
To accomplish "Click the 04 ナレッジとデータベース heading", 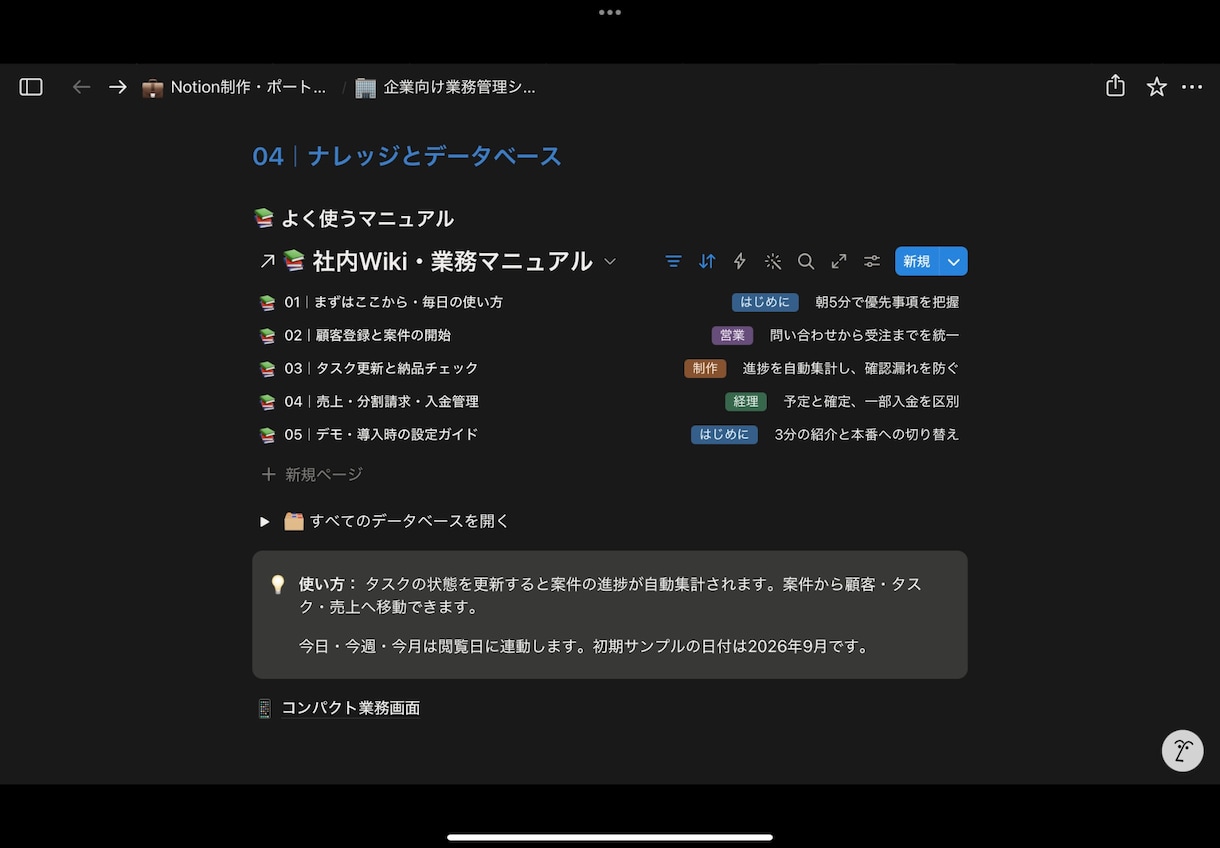I will (x=407, y=156).
